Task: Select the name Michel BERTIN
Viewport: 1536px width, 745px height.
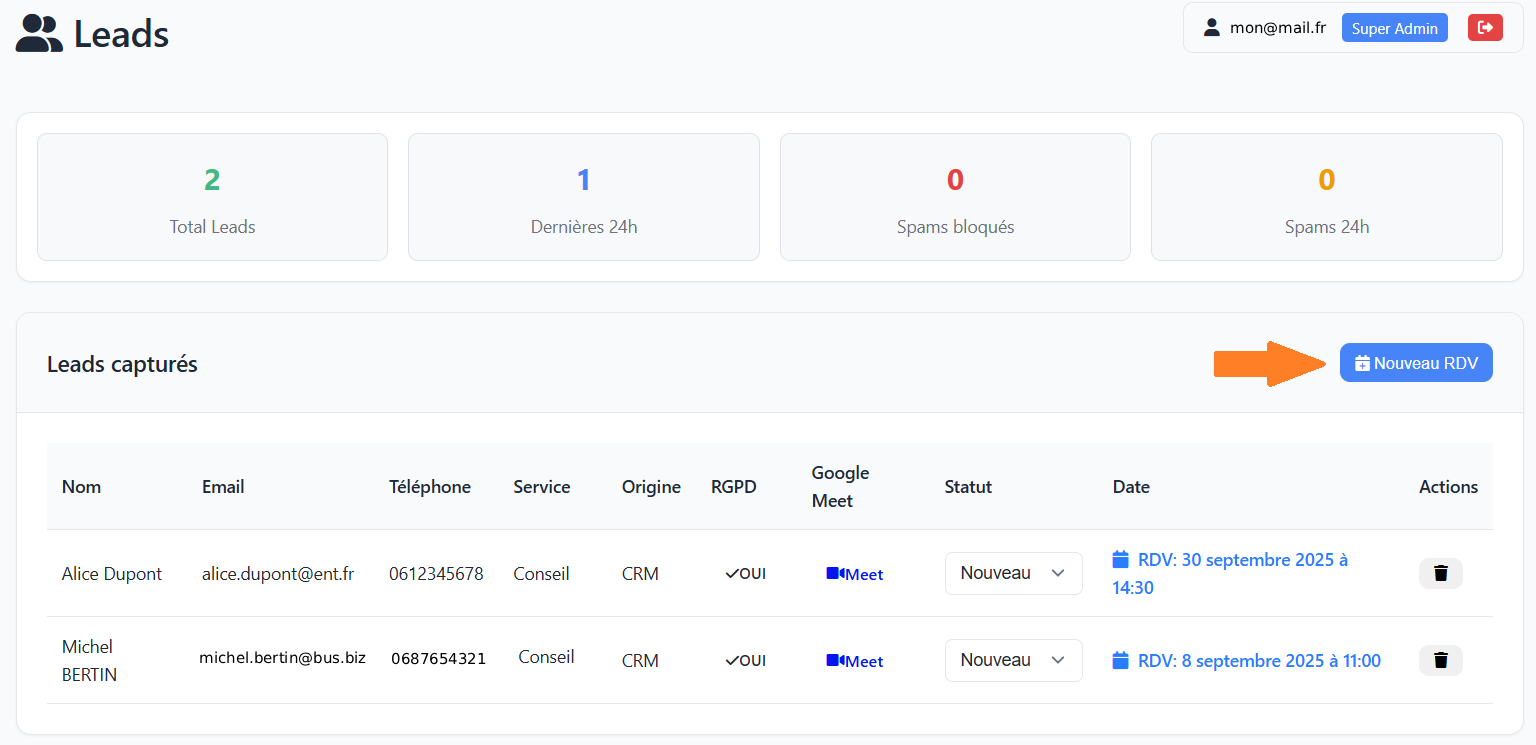Action: coord(89,660)
